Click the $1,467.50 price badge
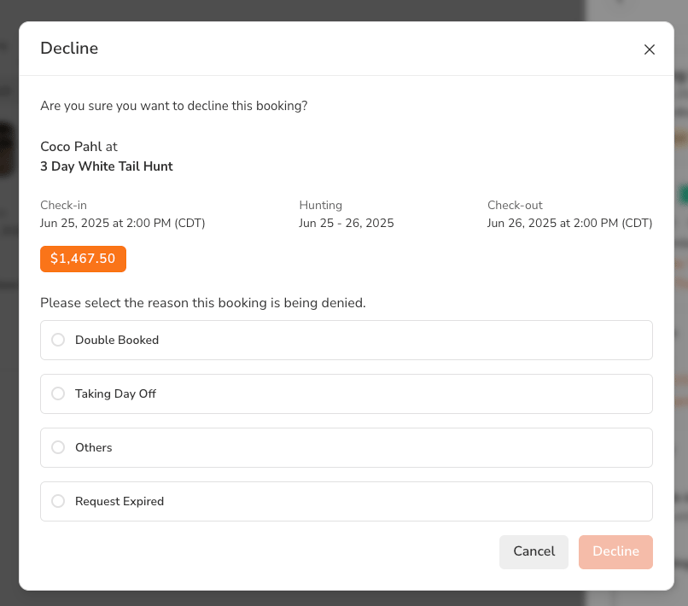The width and height of the screenshot is (688, 606). (83, 259)
